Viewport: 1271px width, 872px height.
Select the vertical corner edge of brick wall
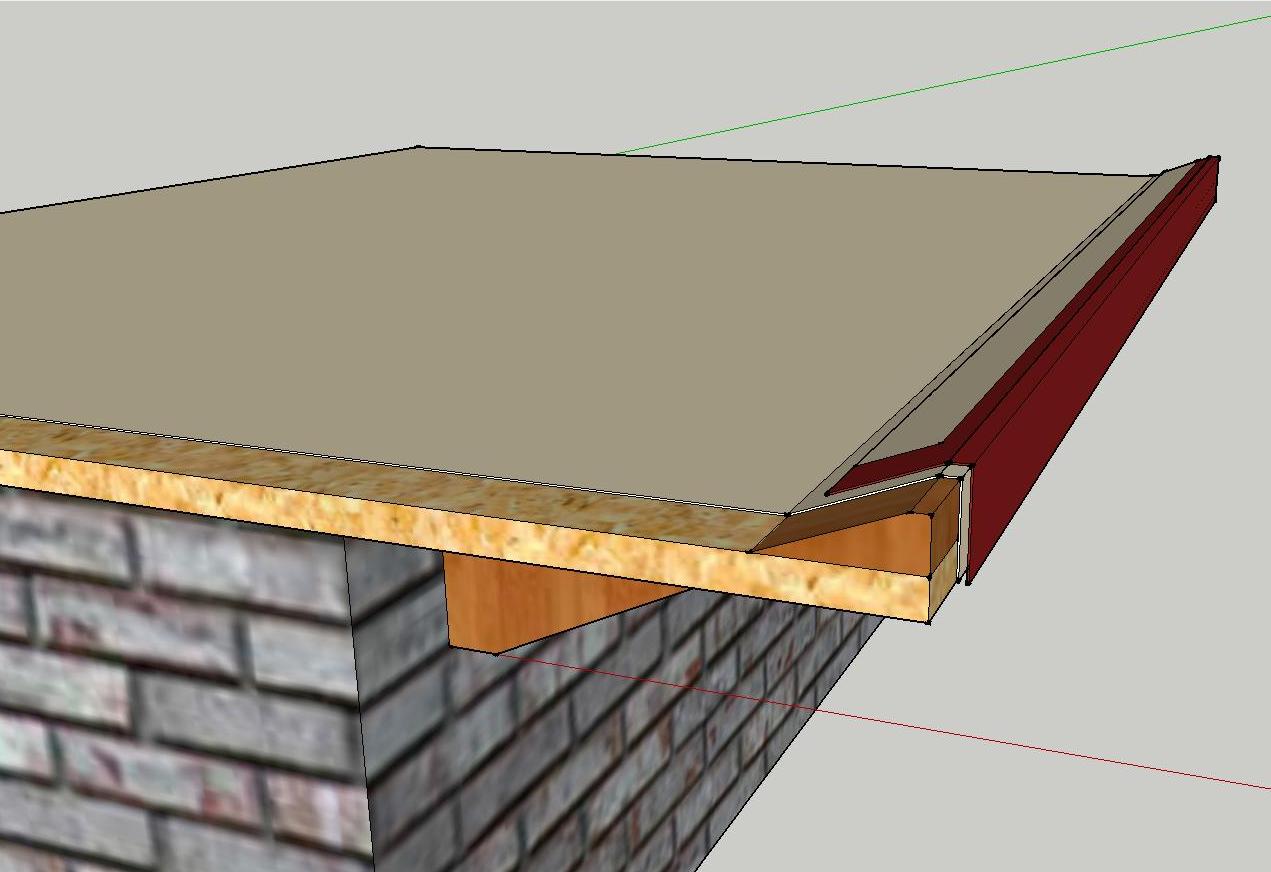click(359, 705)
